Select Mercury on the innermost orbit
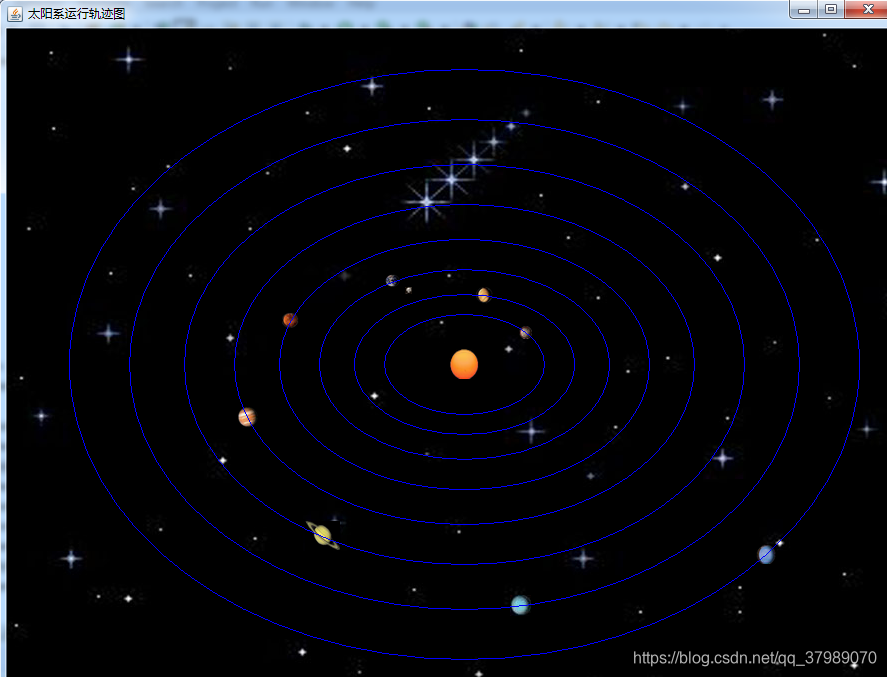The width and height of the screenshot is (887, 677). point(526,332)
